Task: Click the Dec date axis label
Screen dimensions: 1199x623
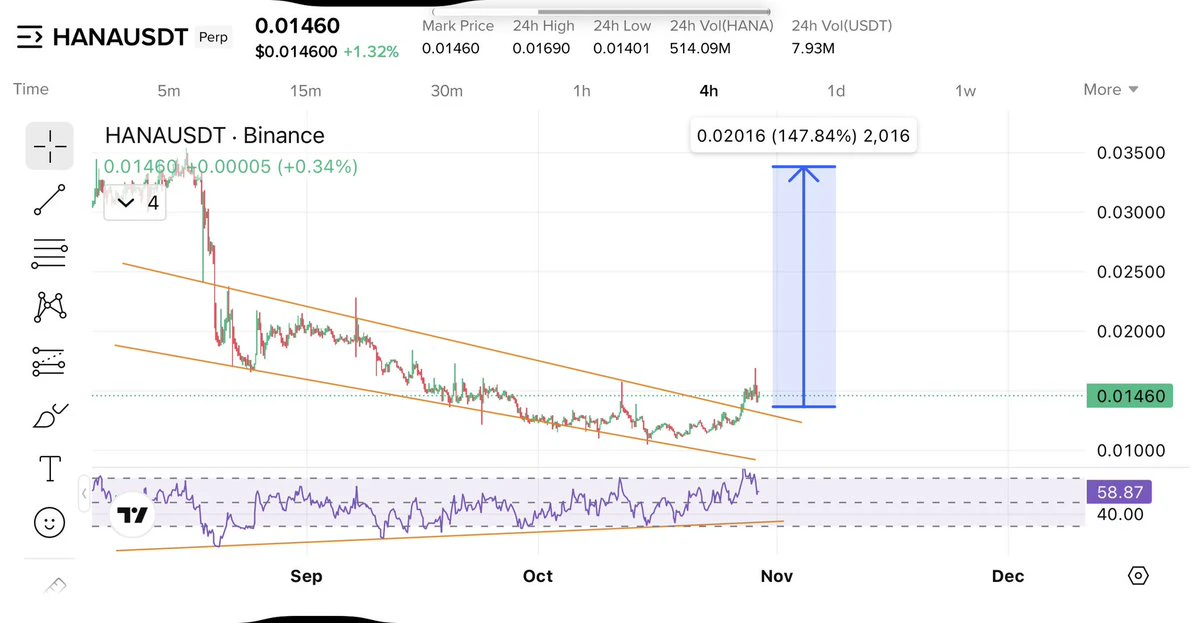Action: click(x=1008, y=576)
